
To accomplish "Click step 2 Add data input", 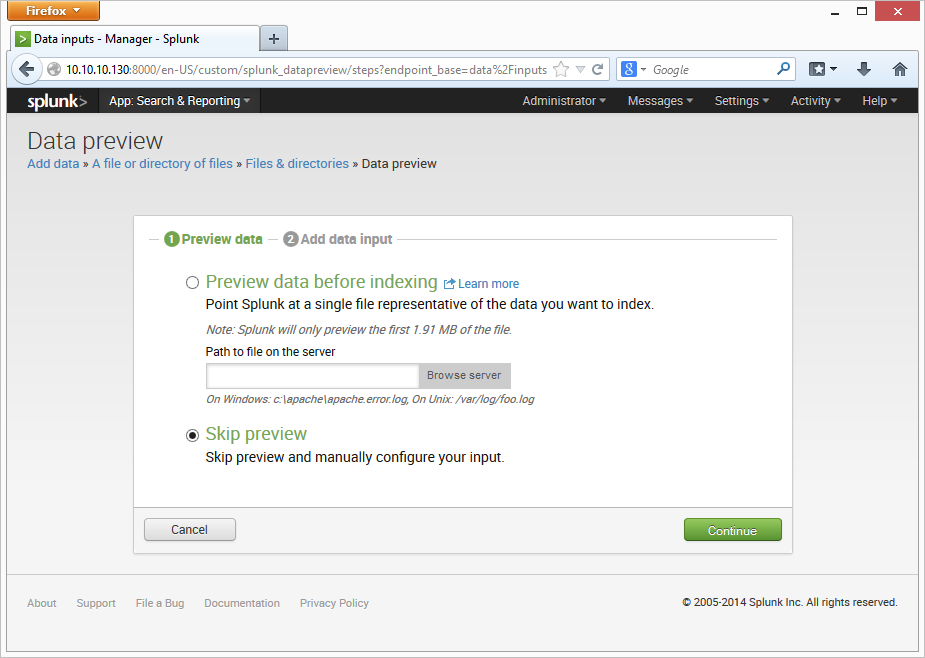I will (x=337, y=239).
